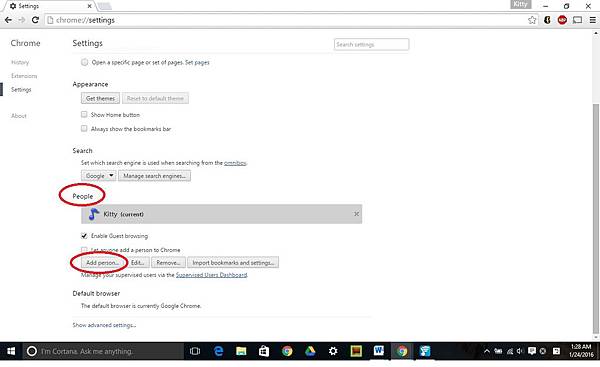Open the yellow framed app on the taskbar

click(x=356, y=351)
